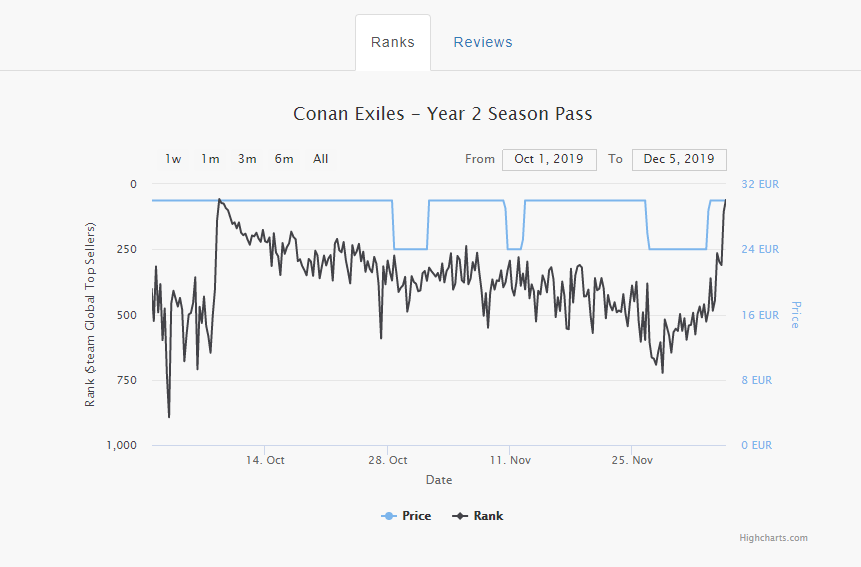Toggle the Price series in legend

(x=407, y=516)
